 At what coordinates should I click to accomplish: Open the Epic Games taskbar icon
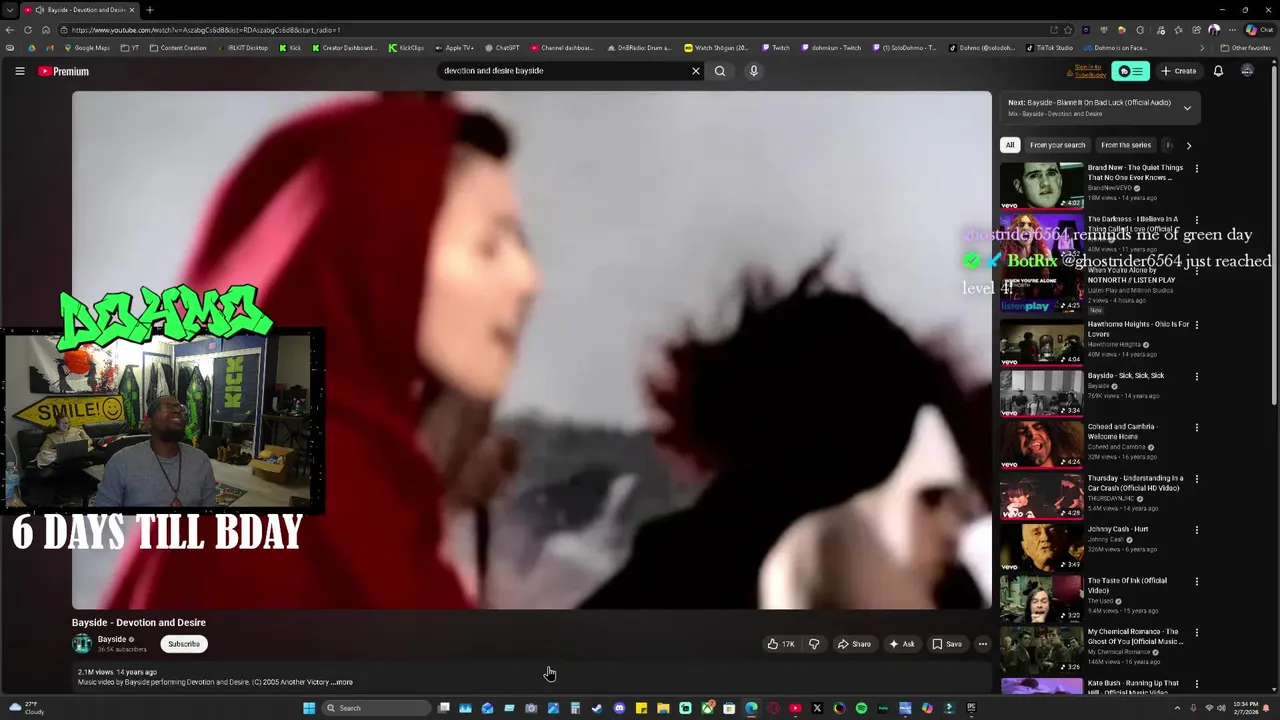[971, 708]
